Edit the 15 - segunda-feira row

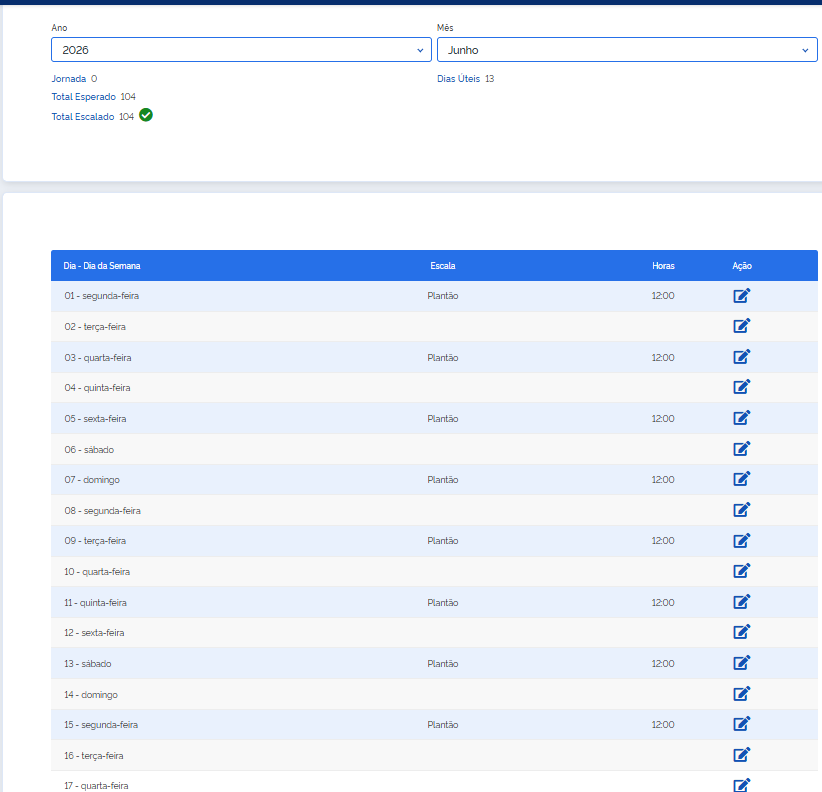coord(741,724)
